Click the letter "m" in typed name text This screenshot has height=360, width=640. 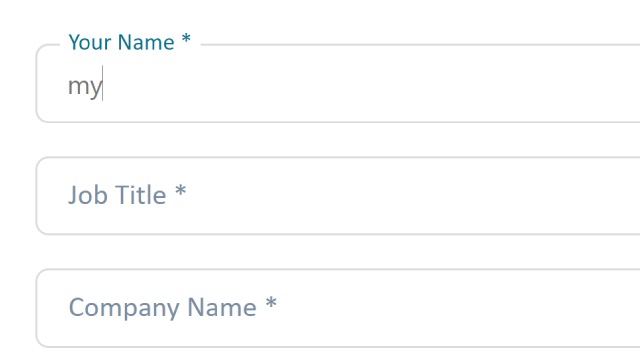click(78, 87)
